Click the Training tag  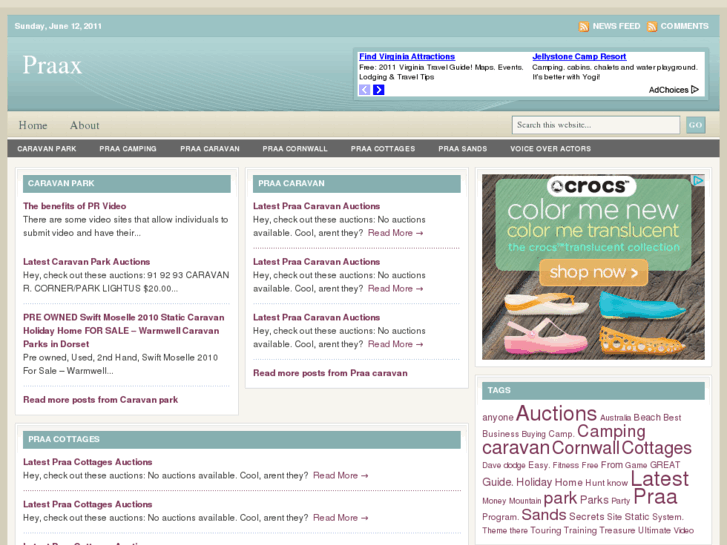[580, 531]
